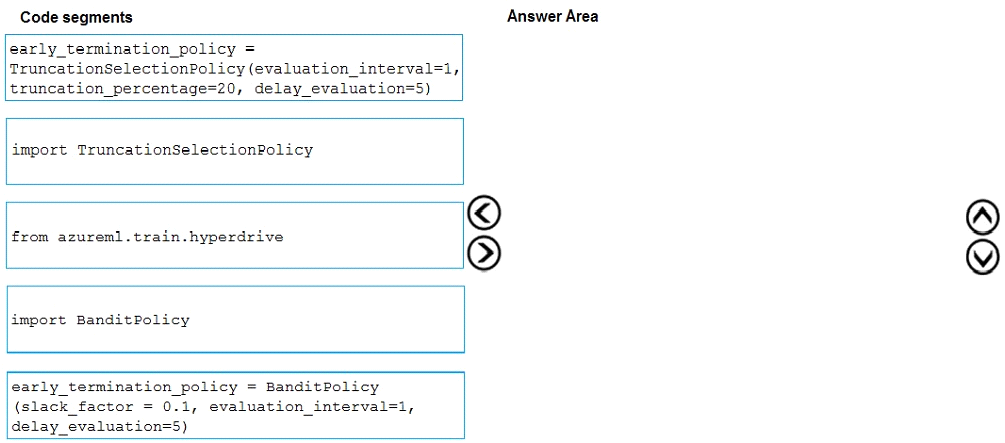Click 'TruncationSelectionPolicy' in the import segment

195,150
